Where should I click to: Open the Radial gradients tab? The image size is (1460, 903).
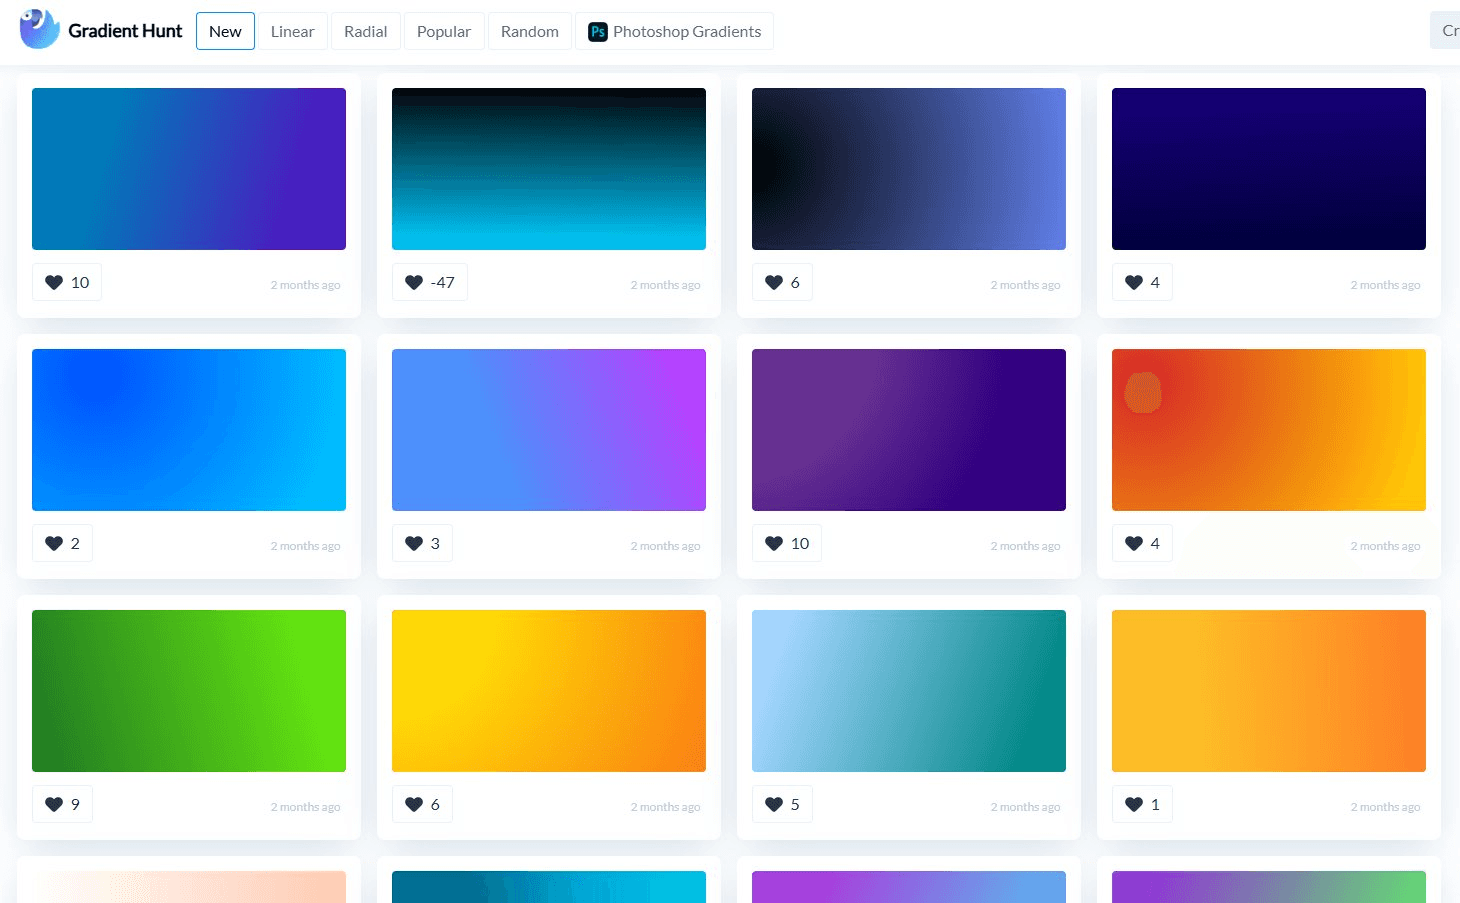click(366, 31)
